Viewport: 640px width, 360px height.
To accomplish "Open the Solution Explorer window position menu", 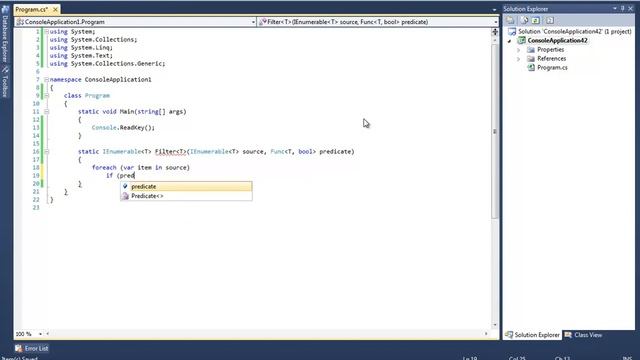I will click(x=615, y=9).
